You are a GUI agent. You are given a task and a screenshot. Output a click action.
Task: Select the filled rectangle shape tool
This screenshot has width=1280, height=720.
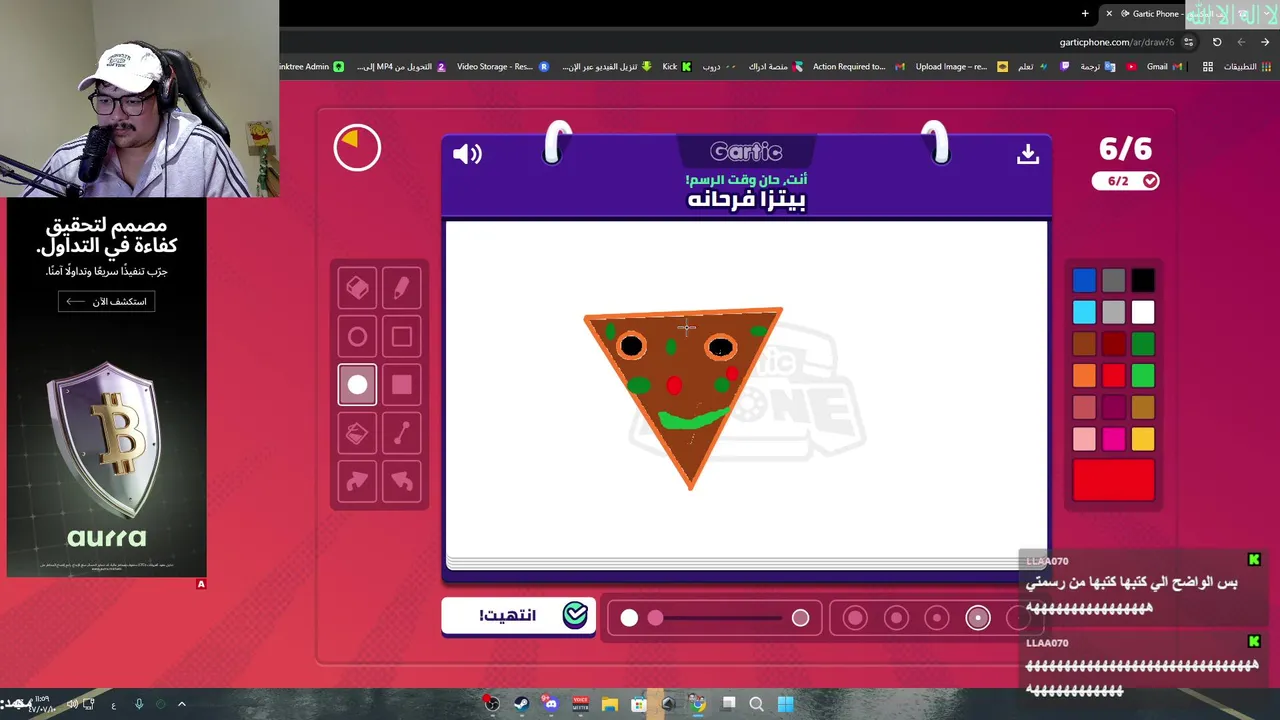coord(401,385)
